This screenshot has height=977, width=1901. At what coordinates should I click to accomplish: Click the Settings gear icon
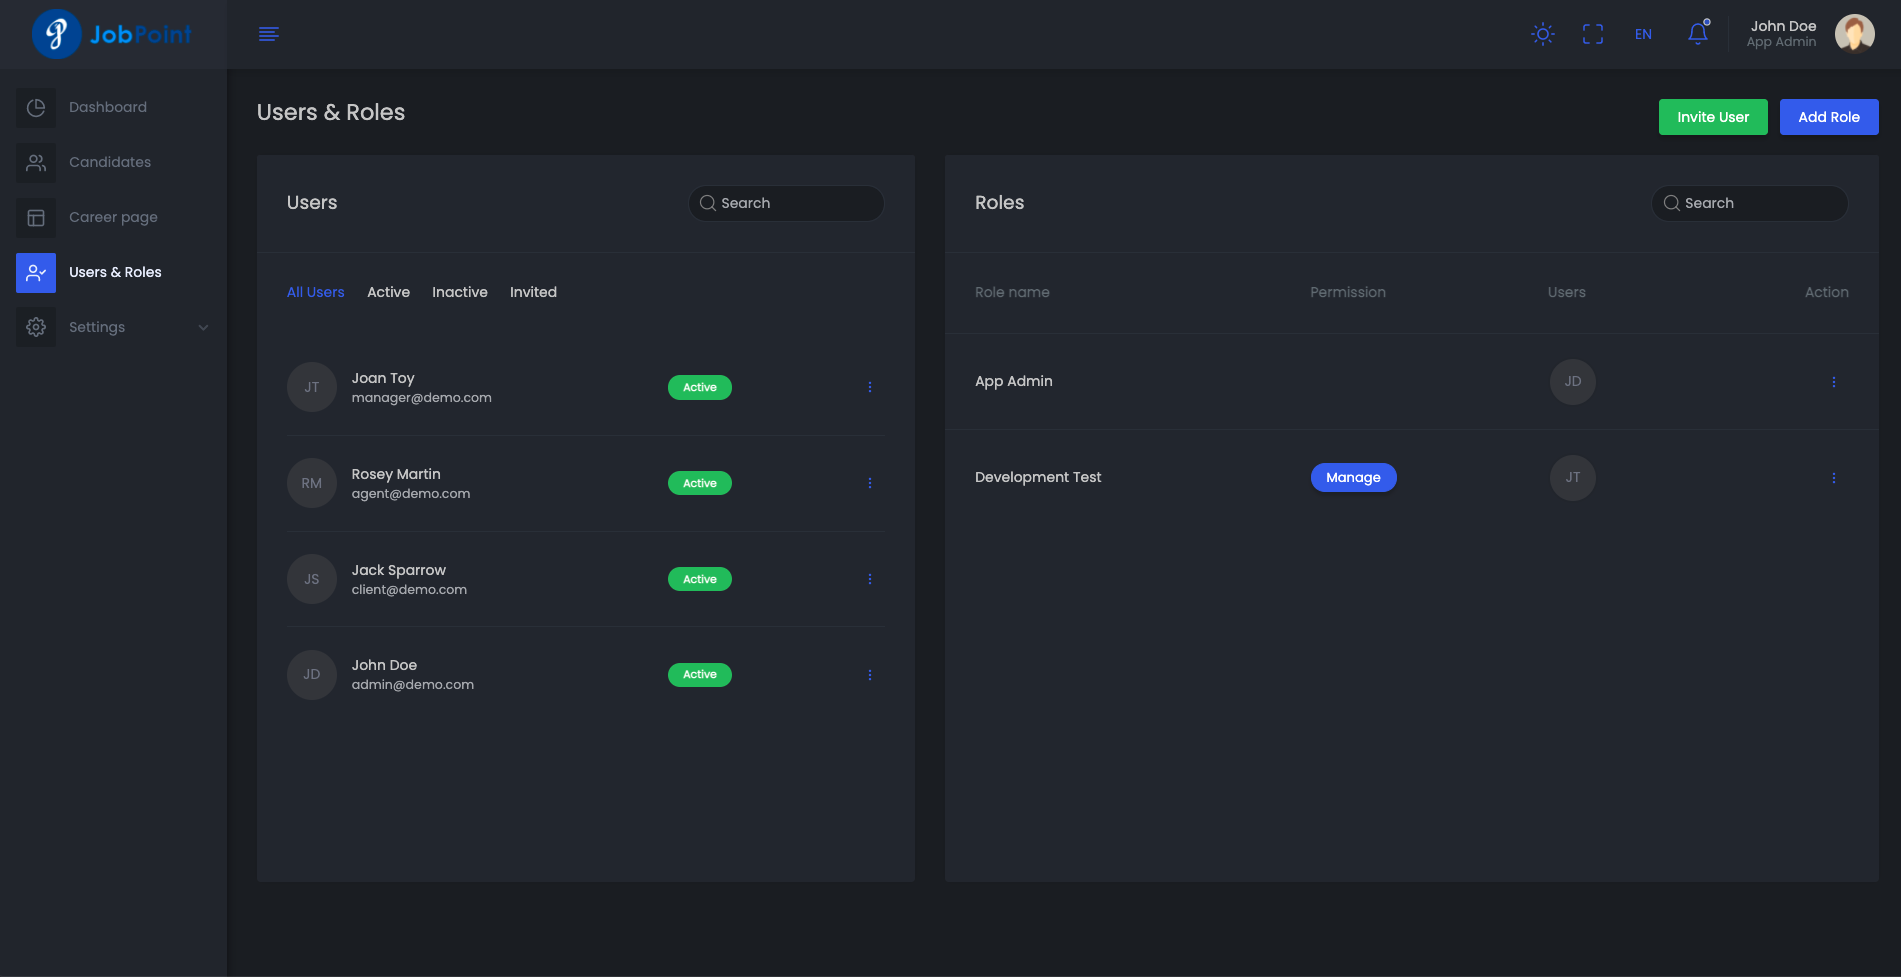point(36,328)
